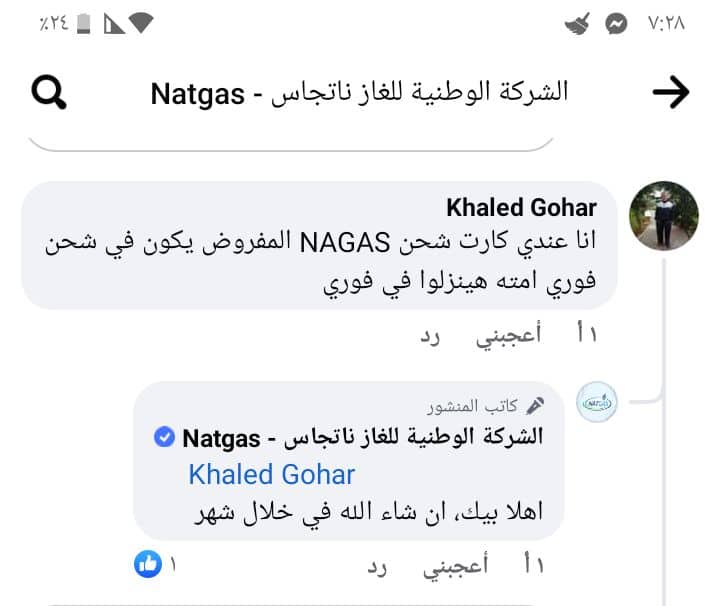Tap the pencil icon beside كاتب المنشور
Viewport: 720px width, 606px height.
pyautogui.click(x=536, y=406)
